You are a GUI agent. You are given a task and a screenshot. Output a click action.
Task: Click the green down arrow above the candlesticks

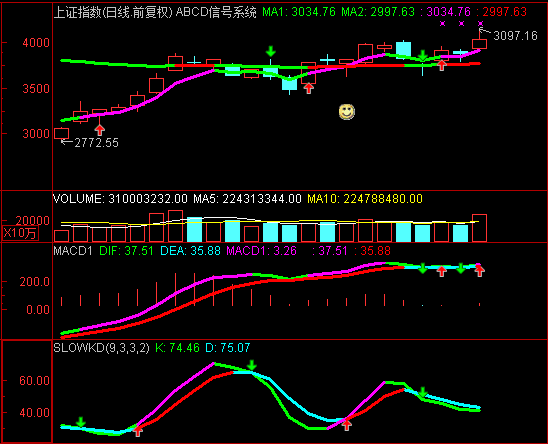click(271, 51)
